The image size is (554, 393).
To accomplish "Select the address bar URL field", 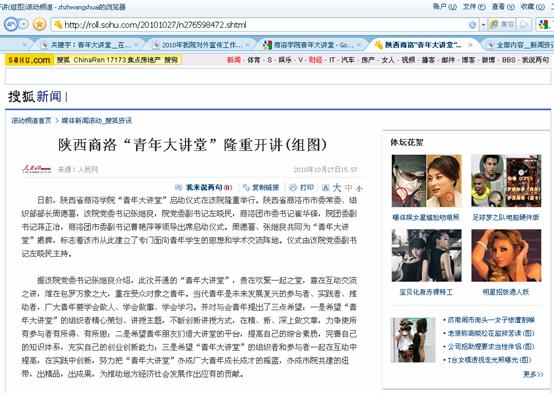I will [261, 25].
